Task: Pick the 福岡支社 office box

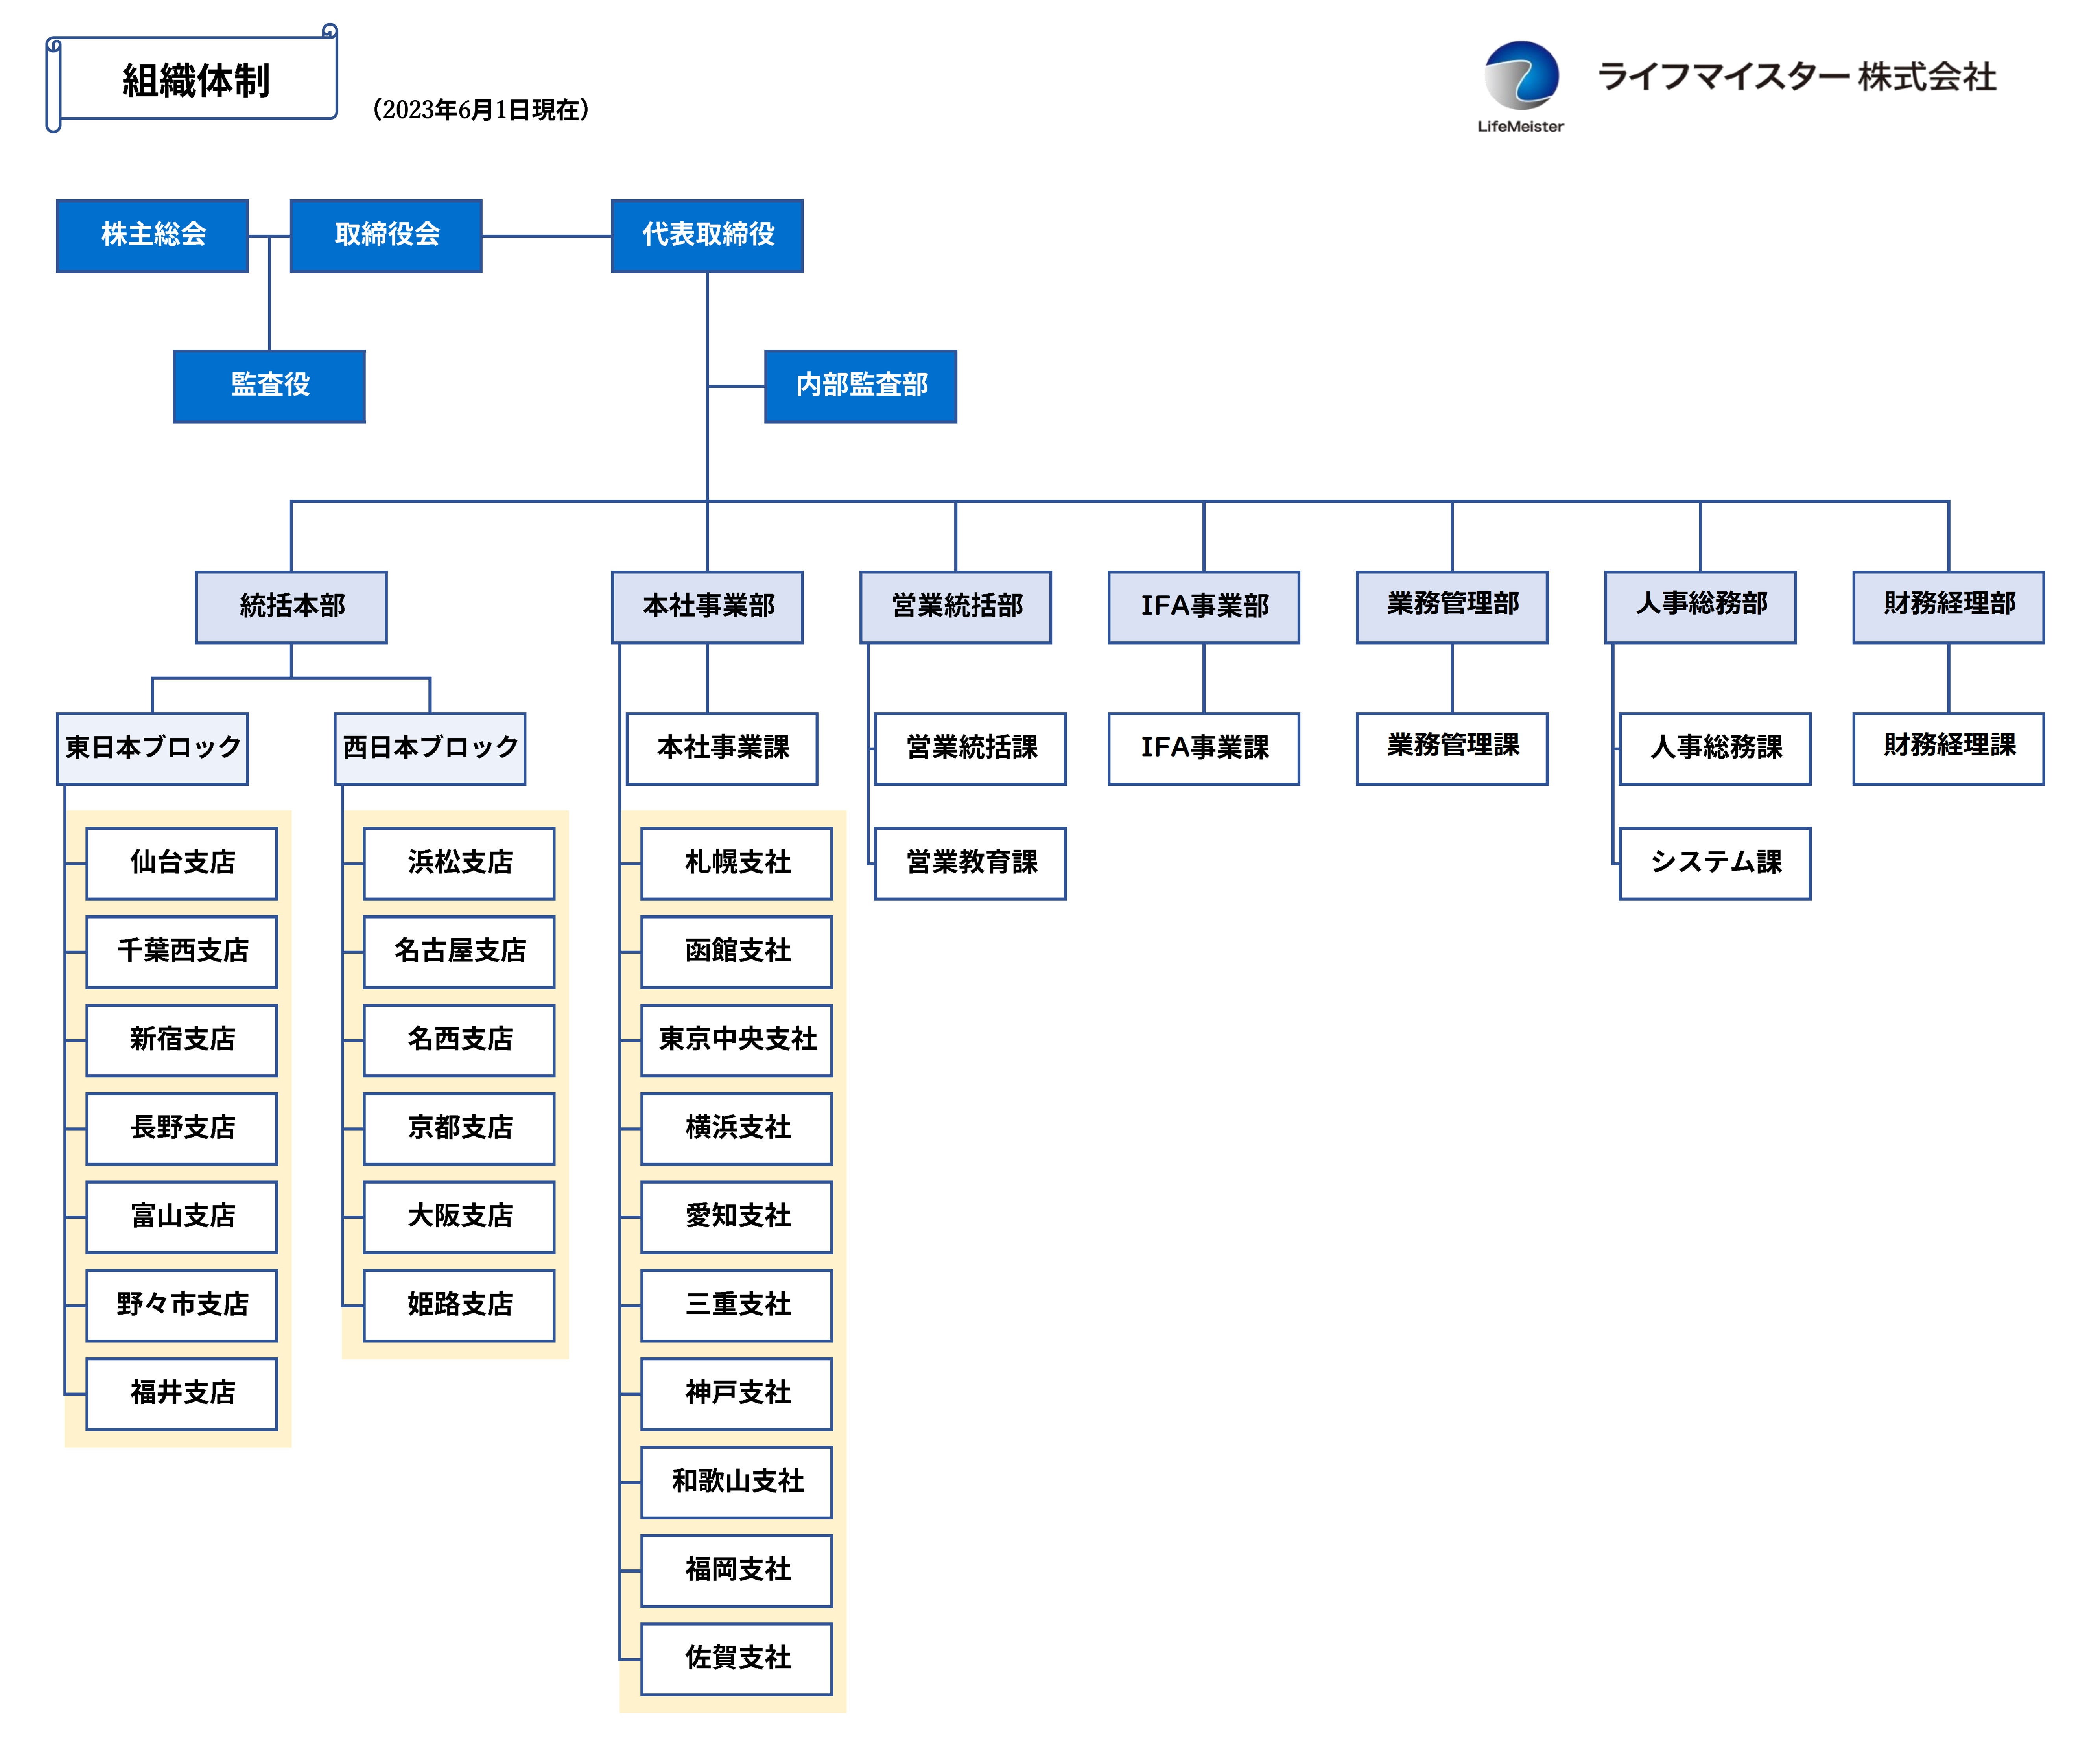Action: [737, 1570]
